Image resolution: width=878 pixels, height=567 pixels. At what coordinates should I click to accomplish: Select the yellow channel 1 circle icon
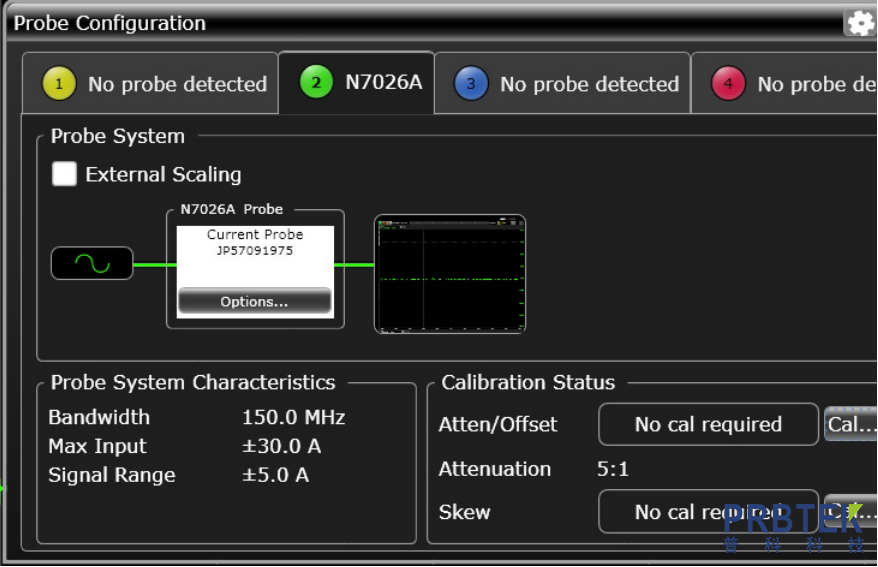59,84
